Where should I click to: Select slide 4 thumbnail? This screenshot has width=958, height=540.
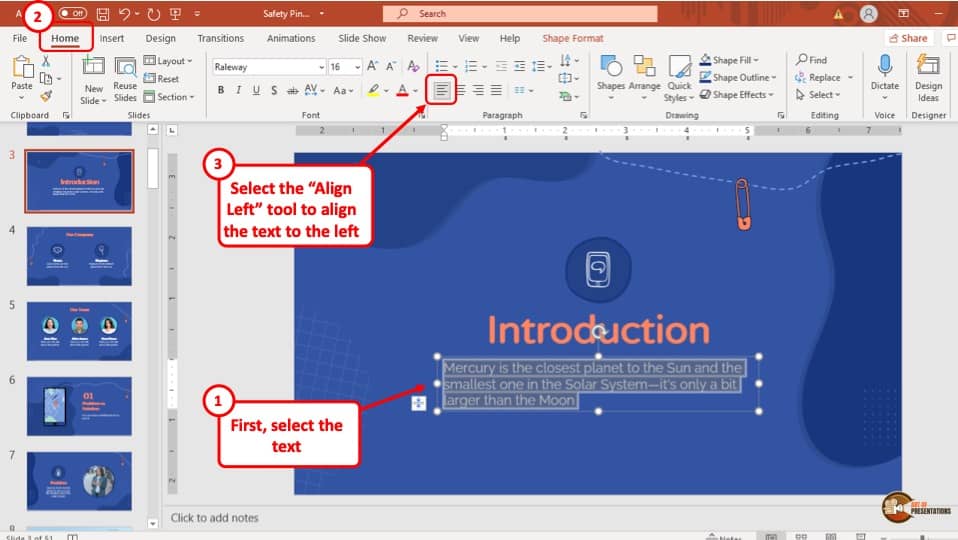[79, 256]
